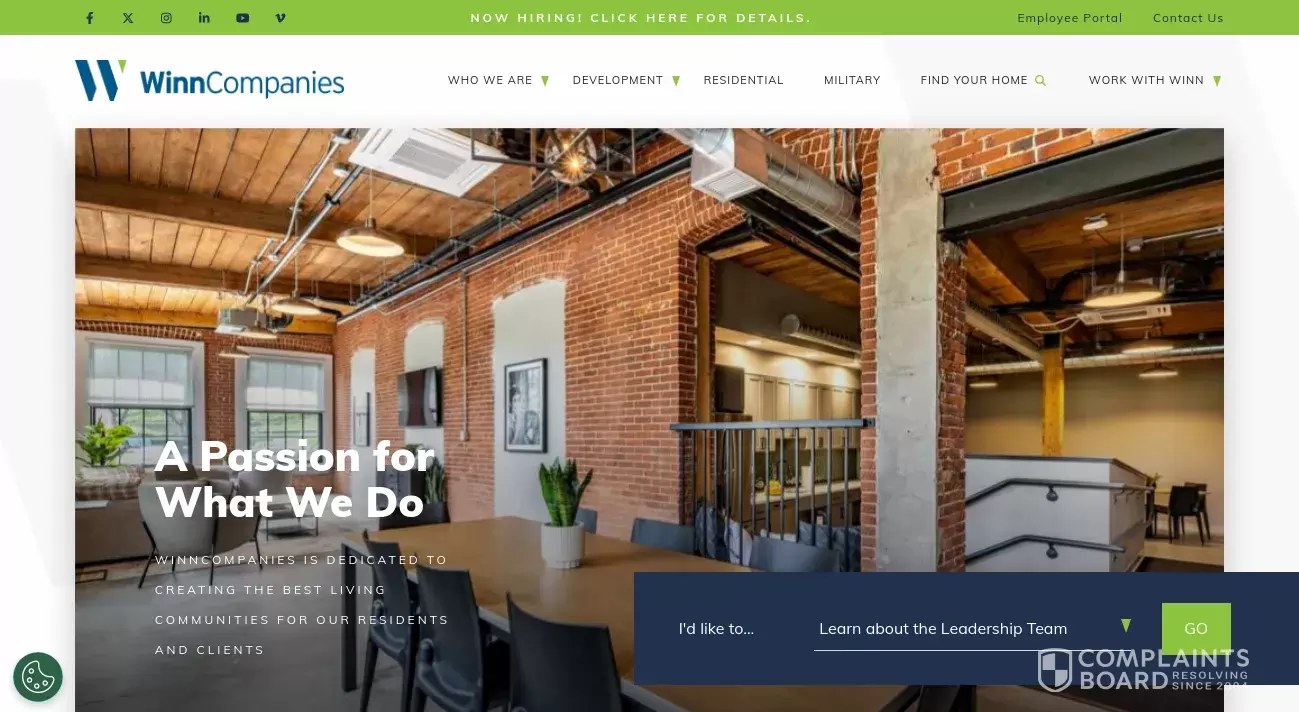Open the YouTube social icon

coord(242,18)
